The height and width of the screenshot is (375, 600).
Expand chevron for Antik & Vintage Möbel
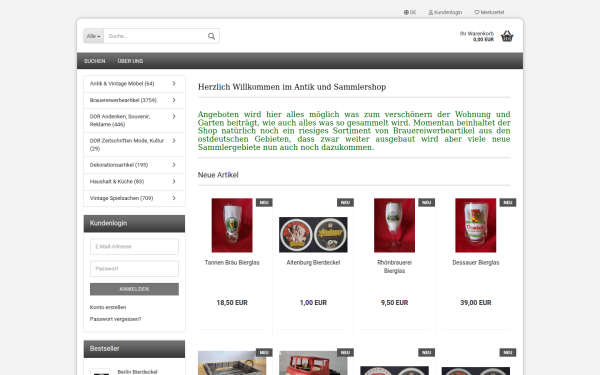(x=174, y=83)
